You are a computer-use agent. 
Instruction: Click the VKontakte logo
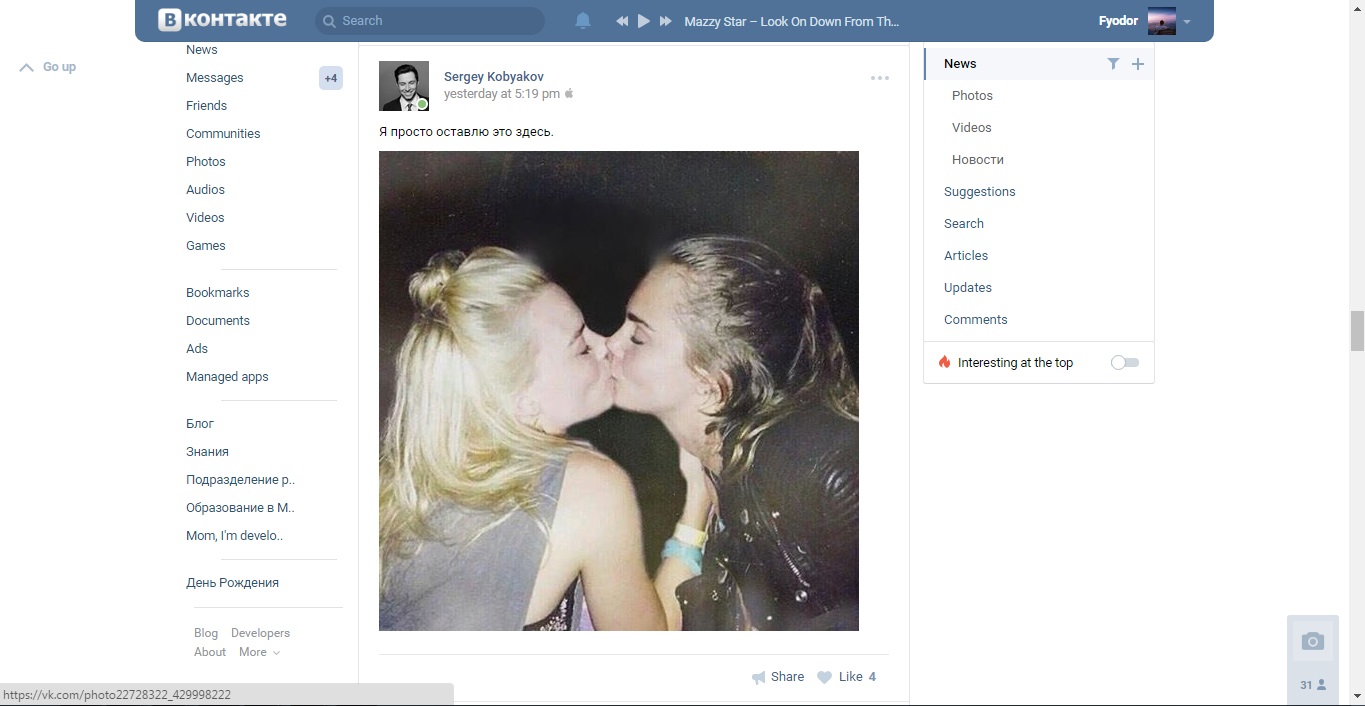click(222, 20)
